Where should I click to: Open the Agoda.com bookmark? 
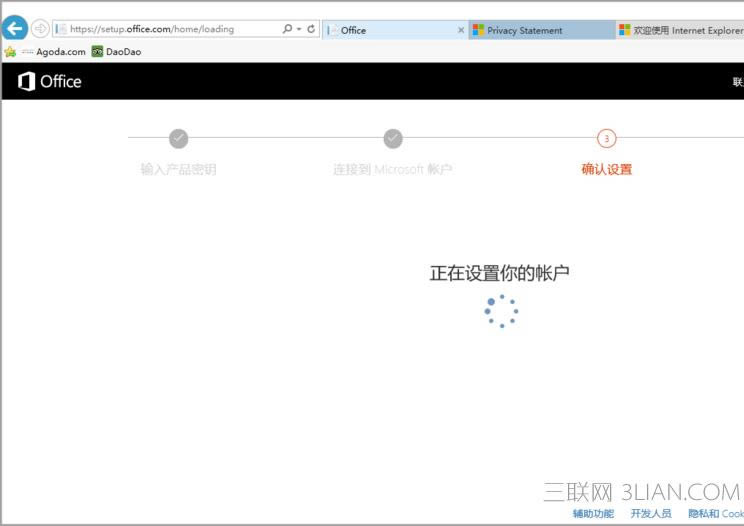click(x=54, y=52)
